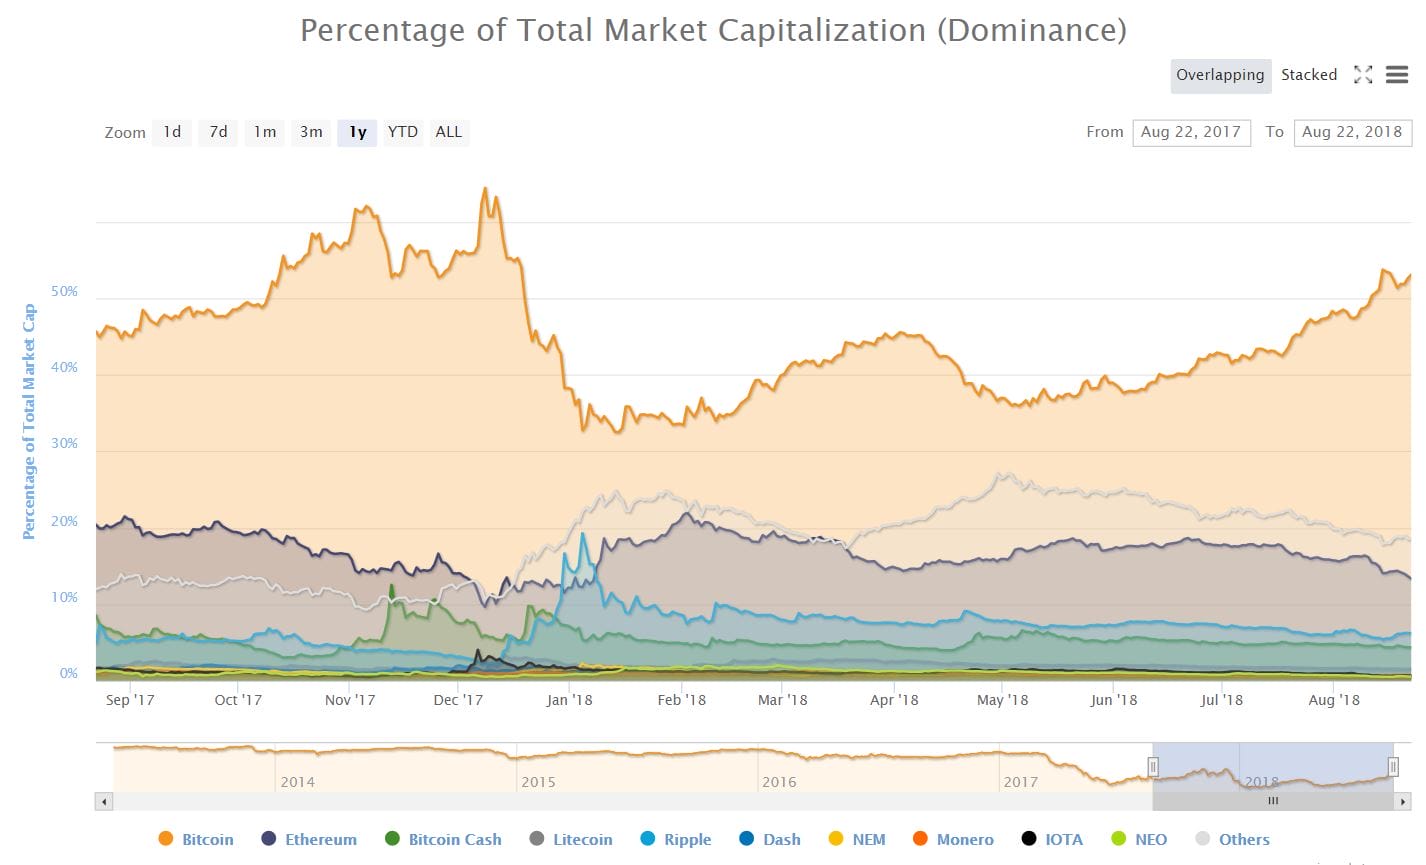Switch to the Stacked chart view
Image resolution: width=1426 pixels, height=865 pixels.
point(1309,75)
